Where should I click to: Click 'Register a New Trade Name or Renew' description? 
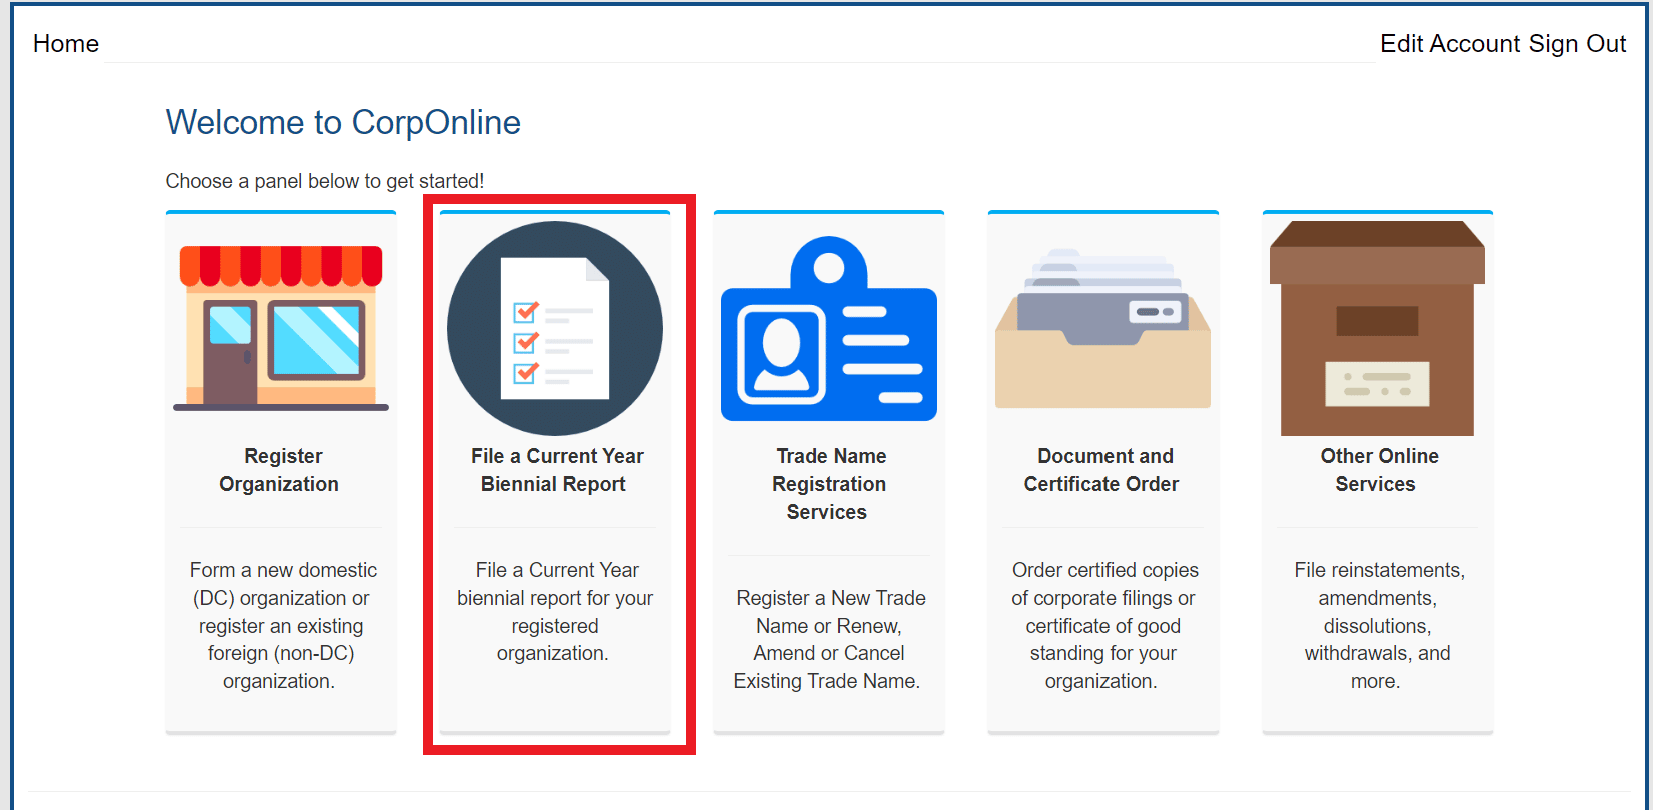click(x=829, y=640)
